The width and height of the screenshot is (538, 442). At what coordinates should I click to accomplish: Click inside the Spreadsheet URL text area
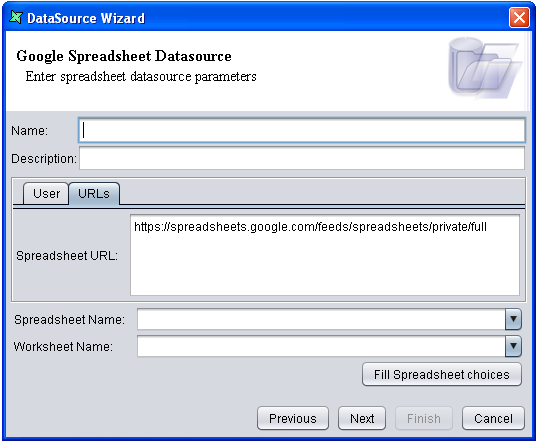click(x=325, y=255)
